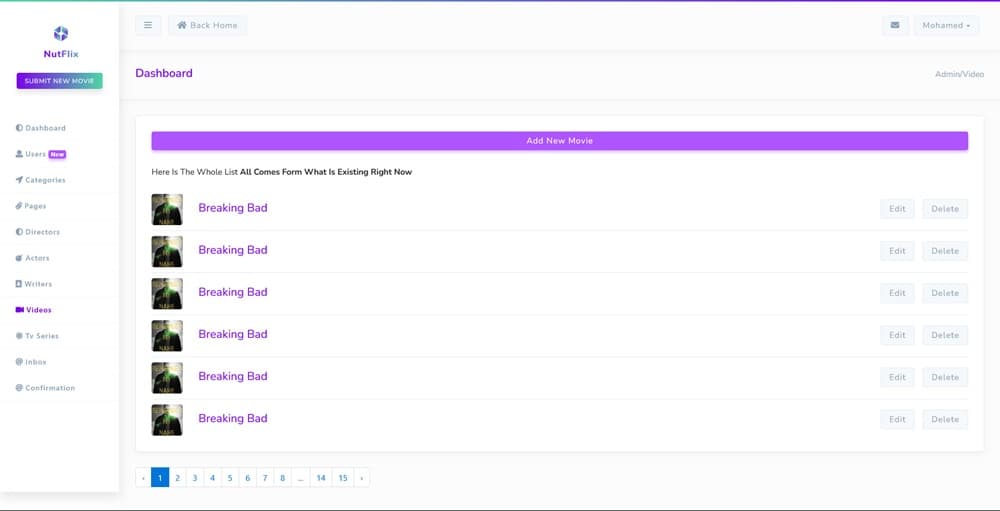
Task: Open Dashboard label in the sidebar
Action: 45,128
